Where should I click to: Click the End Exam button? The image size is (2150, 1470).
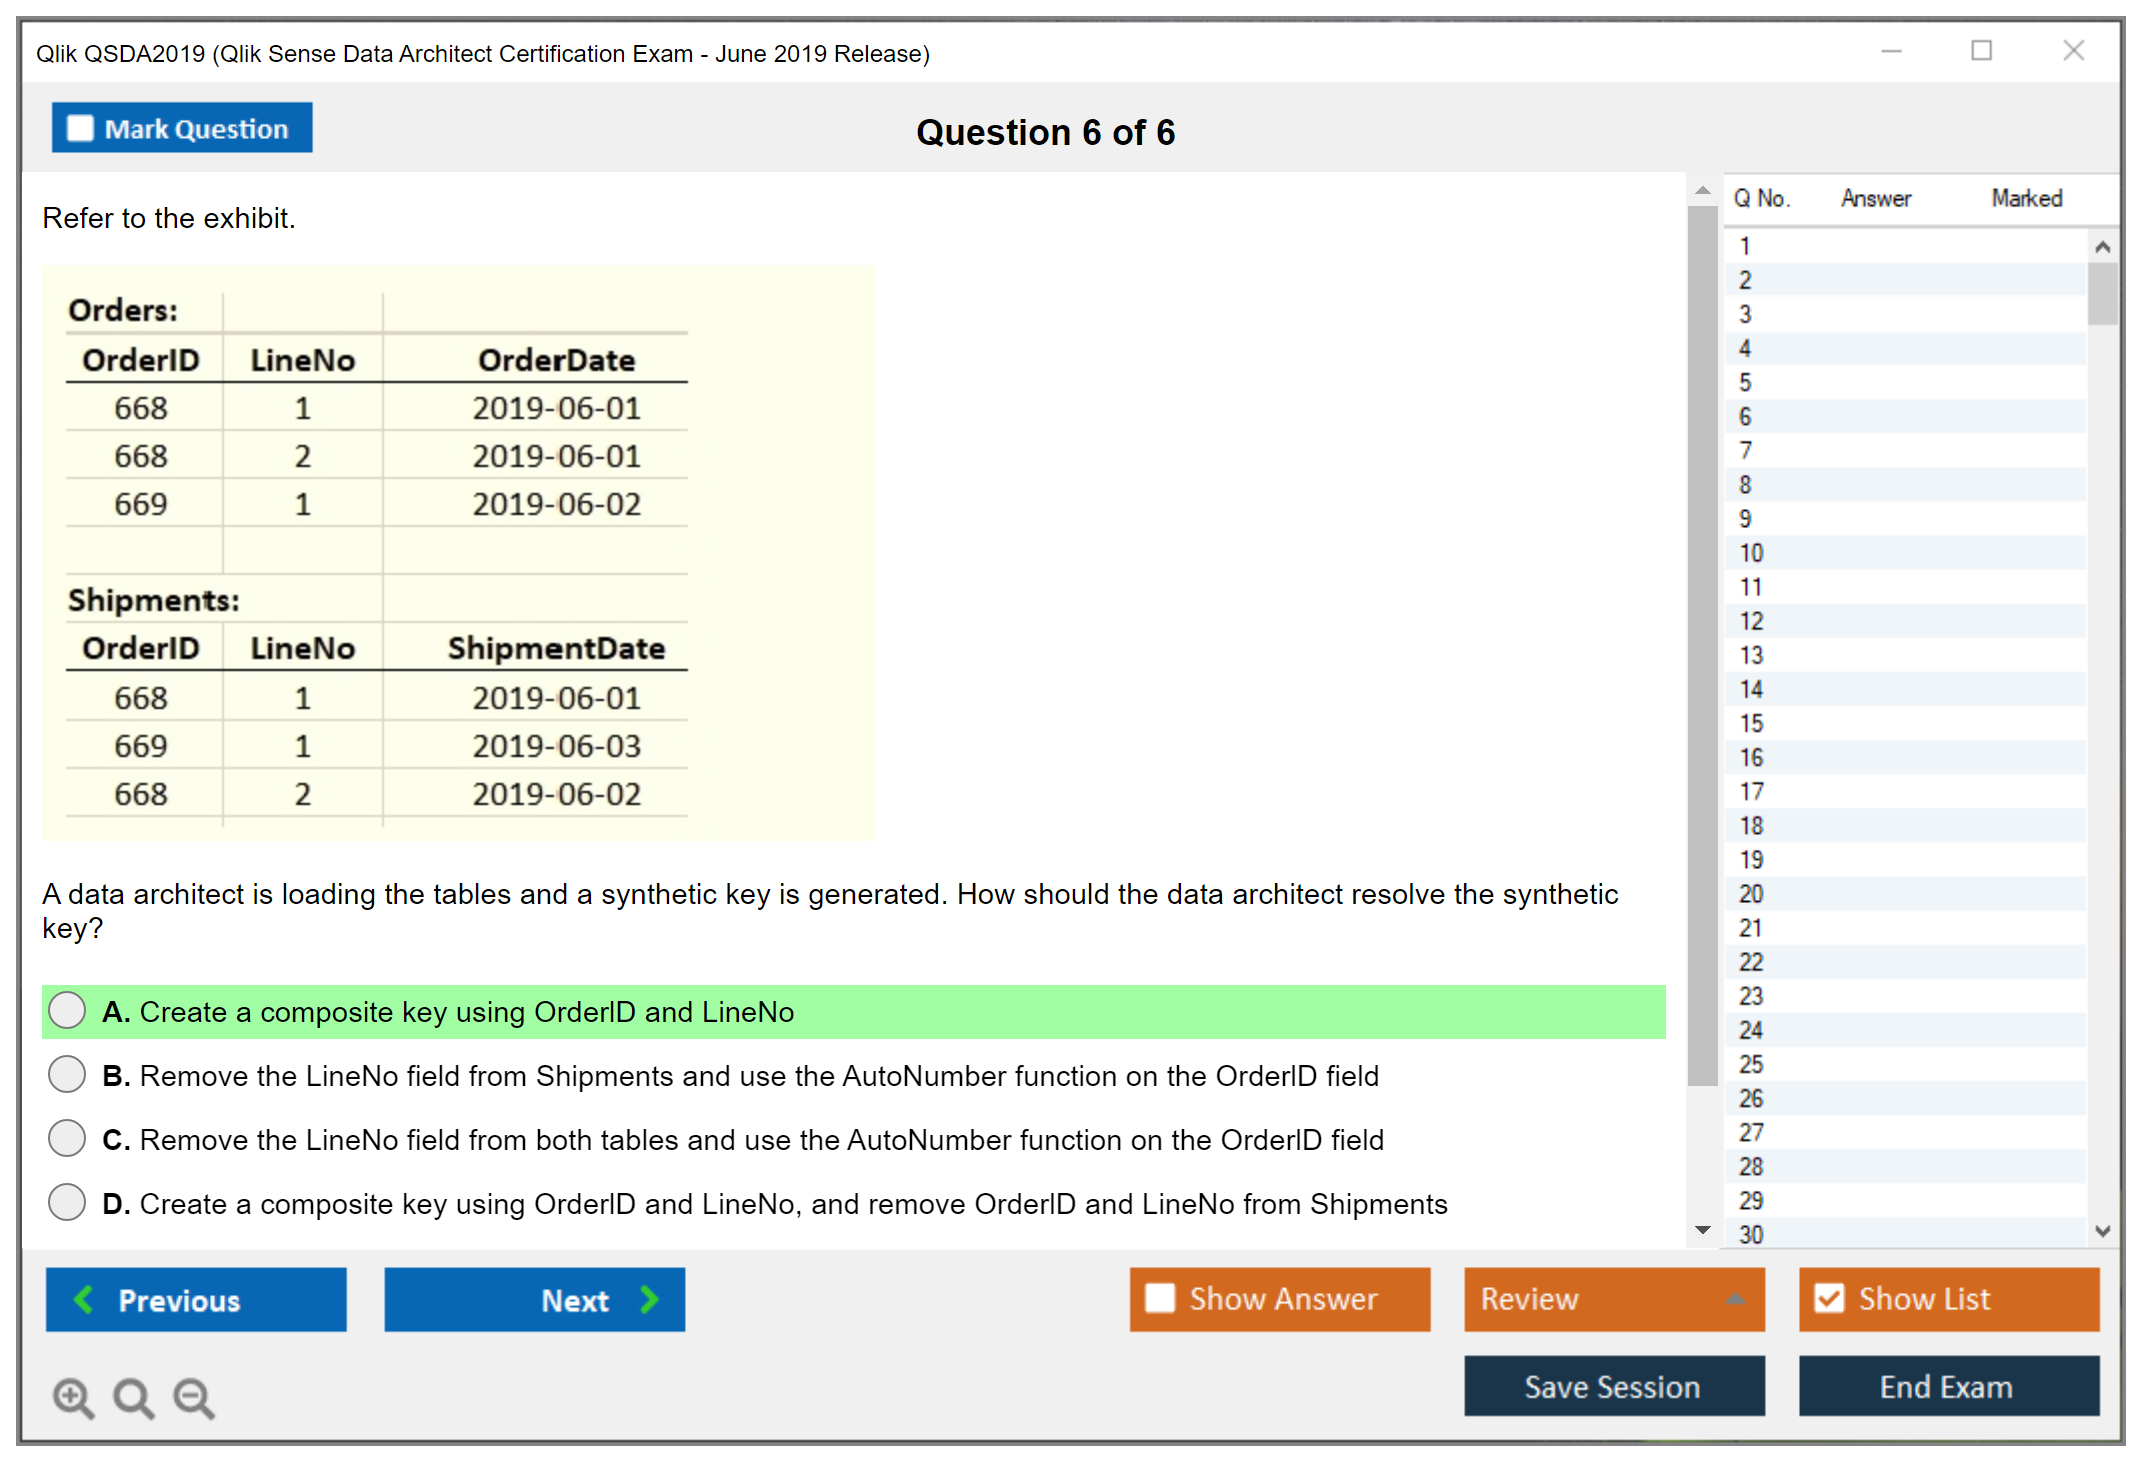(x=1947, y=1386)
